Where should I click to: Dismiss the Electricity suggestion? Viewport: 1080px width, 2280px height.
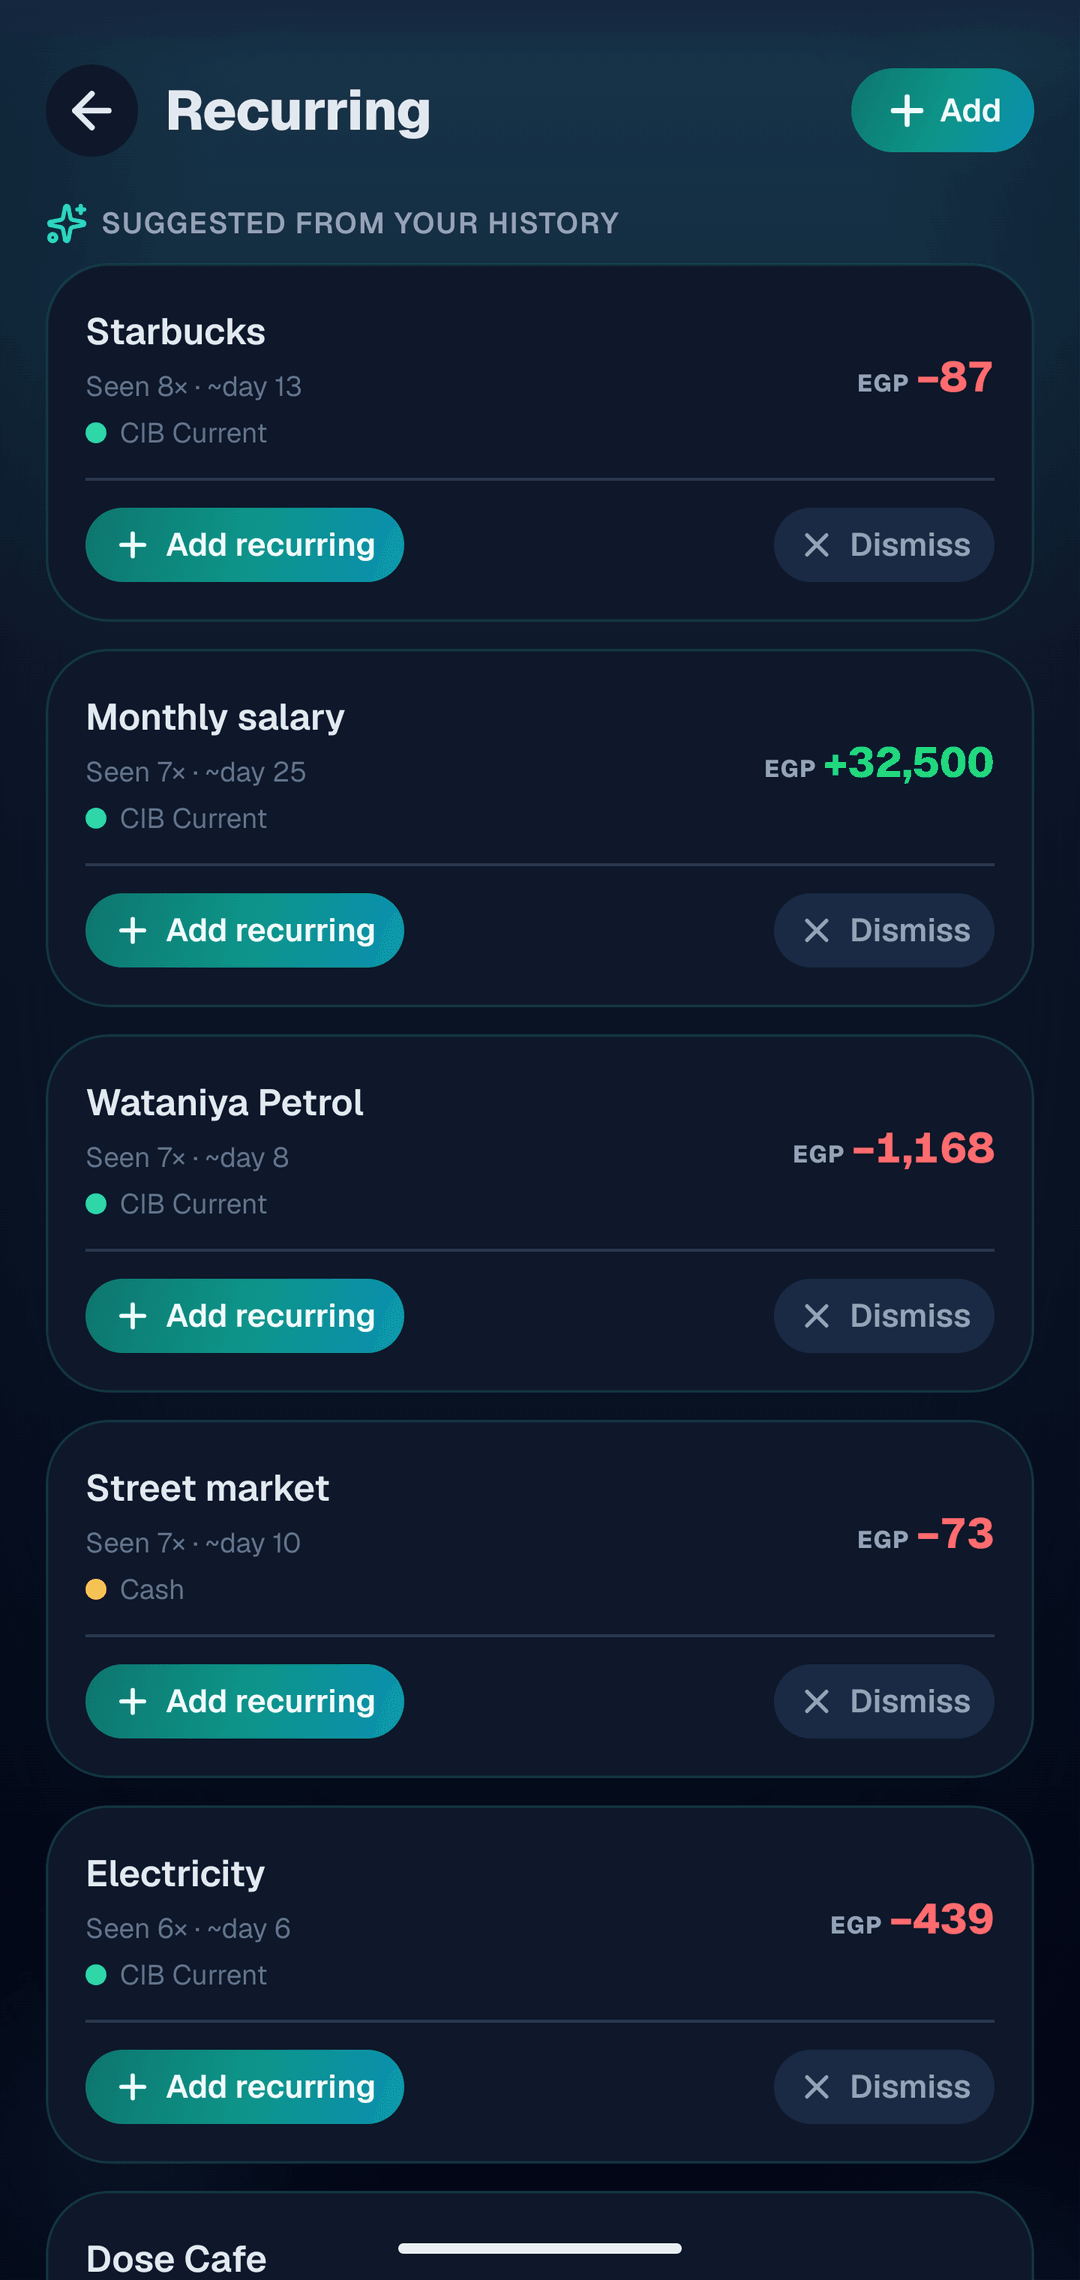click(x=884, y=2087)
